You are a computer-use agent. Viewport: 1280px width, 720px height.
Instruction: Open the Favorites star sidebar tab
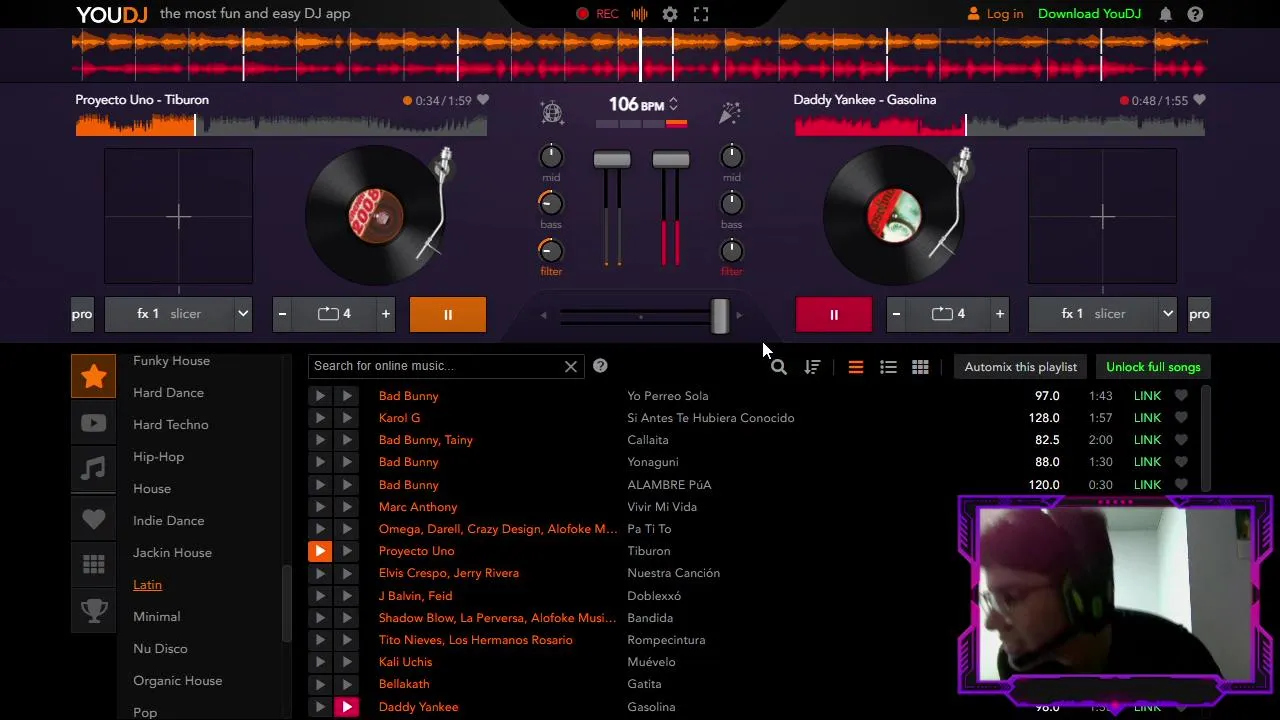click(x=94, y=376)
